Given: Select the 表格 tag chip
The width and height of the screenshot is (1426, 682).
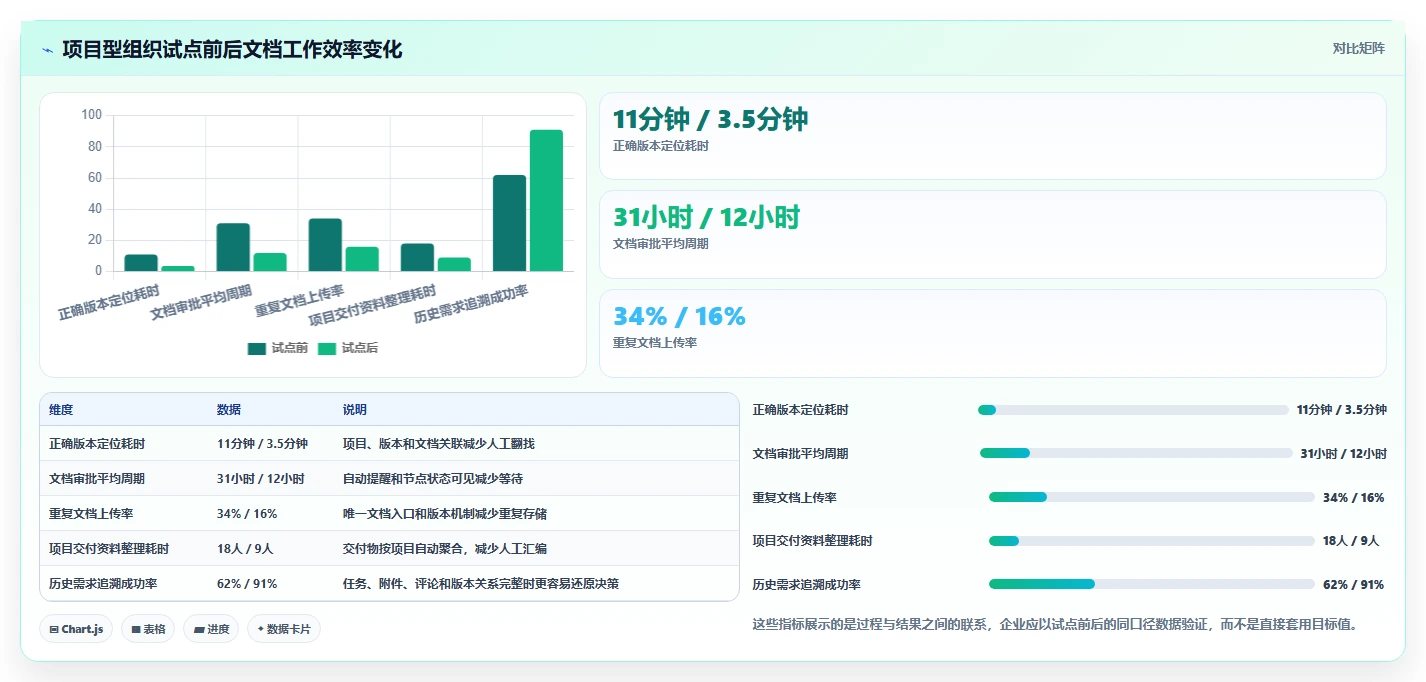Looking at the screenshot, I should tap(148, 629).
